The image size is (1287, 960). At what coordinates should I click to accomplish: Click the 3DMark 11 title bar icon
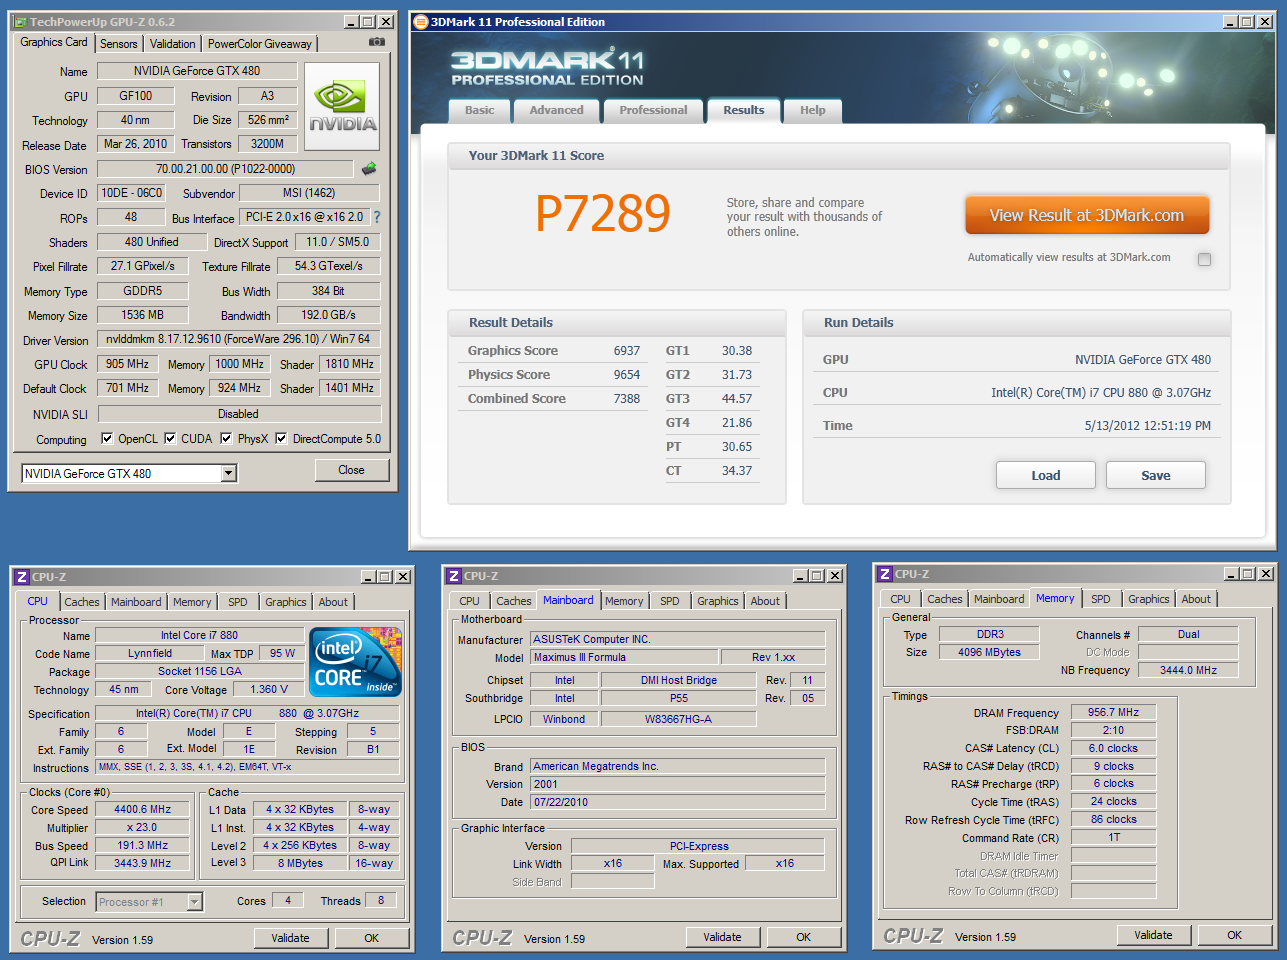click(421, 22)
